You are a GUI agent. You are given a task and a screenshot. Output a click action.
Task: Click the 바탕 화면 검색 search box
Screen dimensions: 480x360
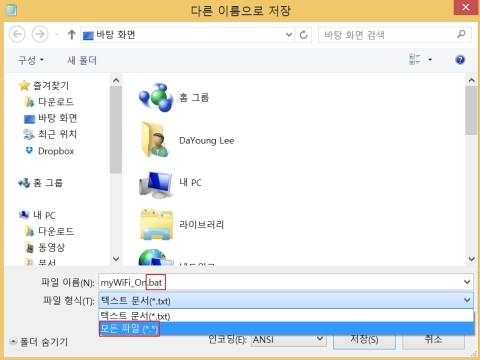pyautogui.click(x=395, y=35)
